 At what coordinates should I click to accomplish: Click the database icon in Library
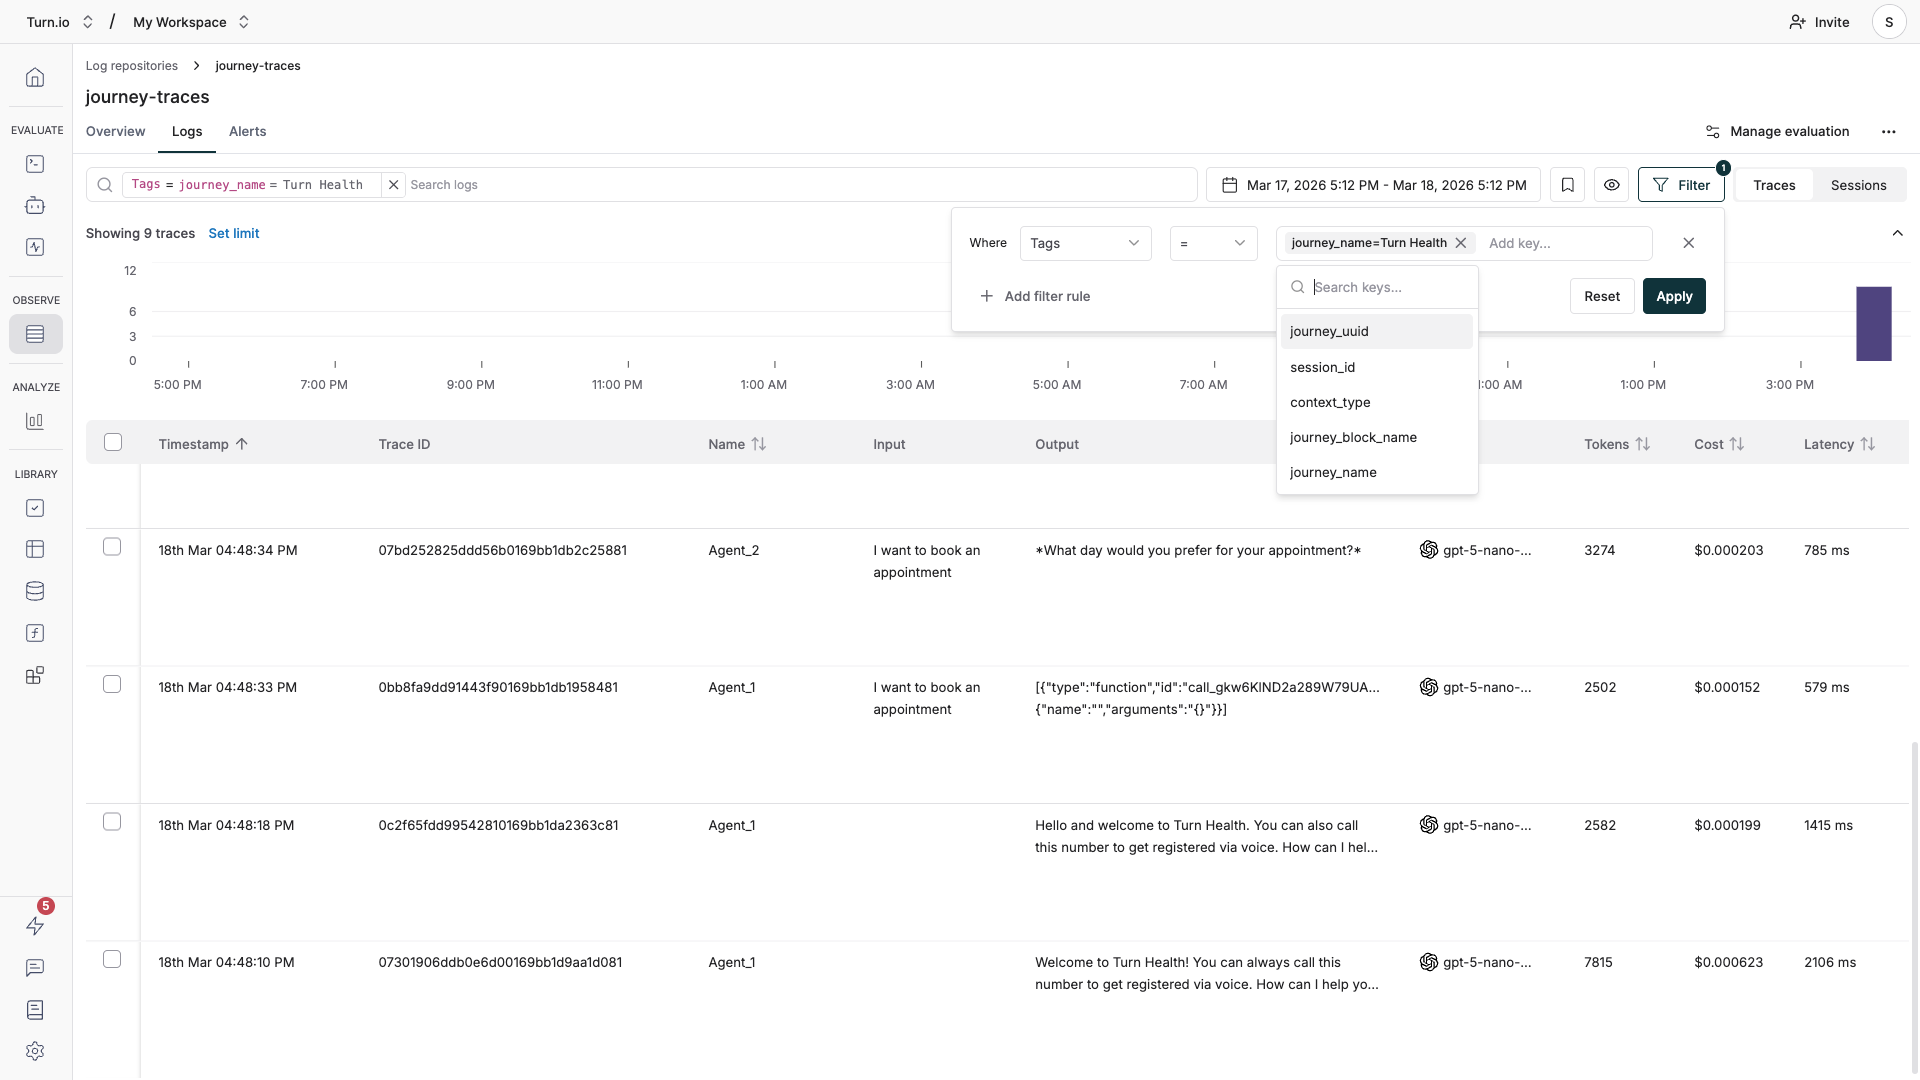pos(35,591)
